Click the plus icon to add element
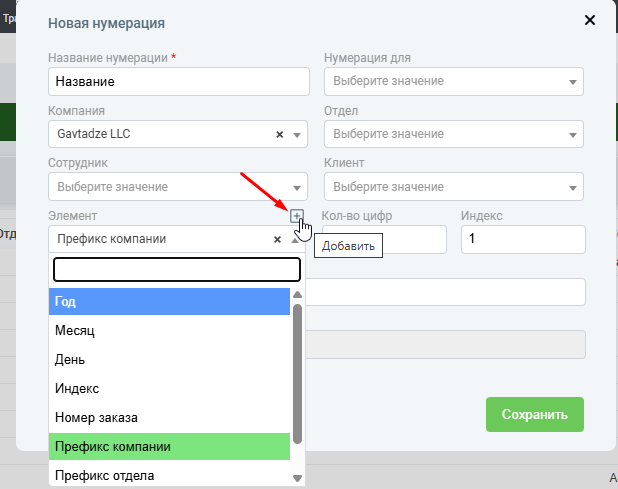 [296, 216]
